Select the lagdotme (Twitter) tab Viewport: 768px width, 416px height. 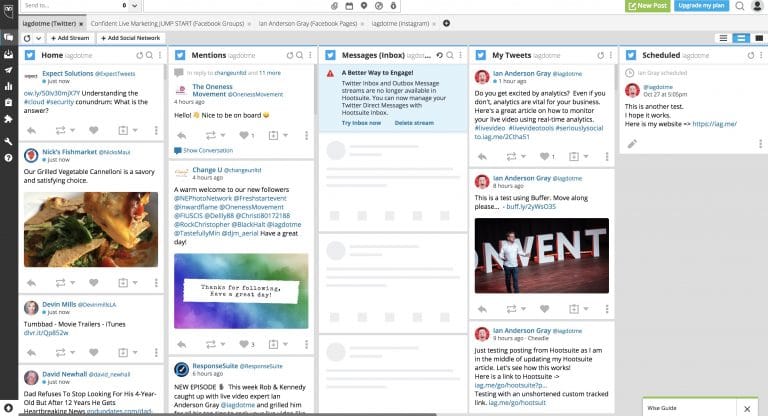[49, 23]
